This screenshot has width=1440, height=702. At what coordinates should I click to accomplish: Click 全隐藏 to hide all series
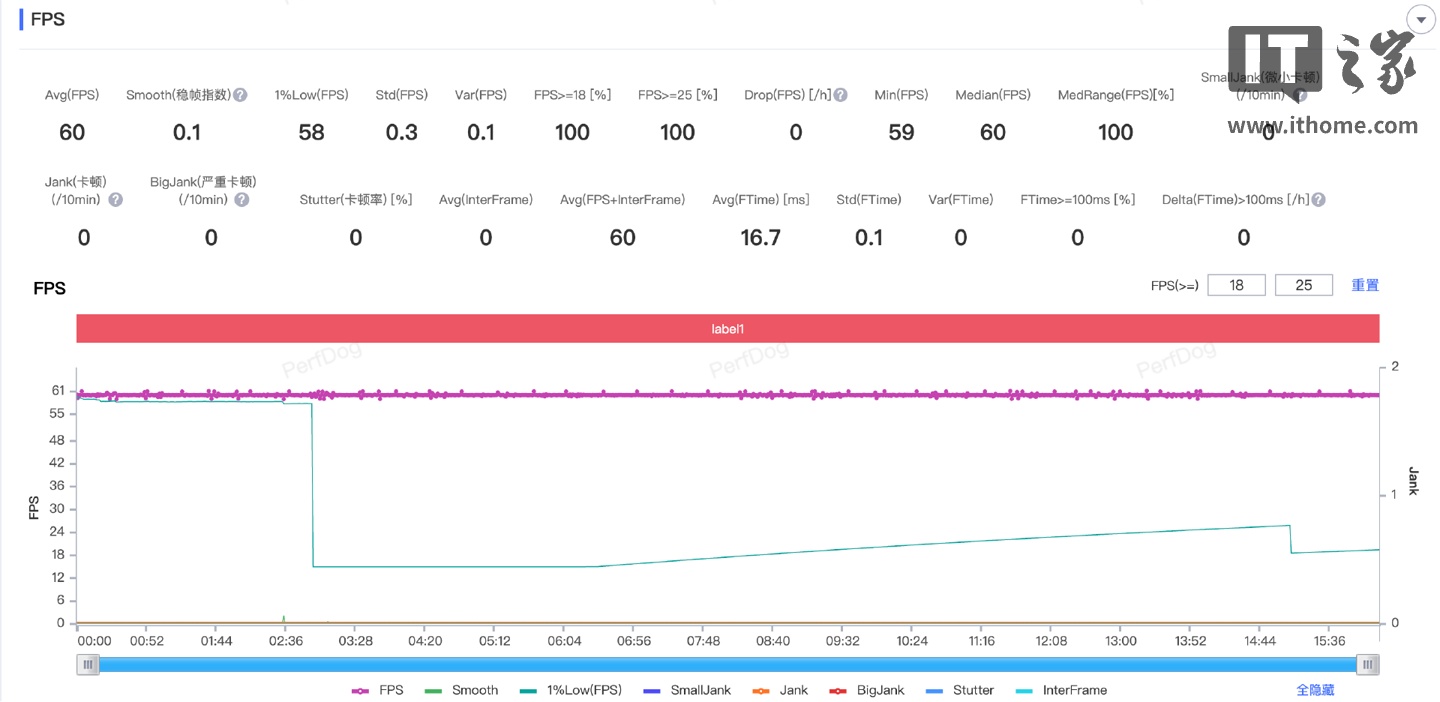1315,690
